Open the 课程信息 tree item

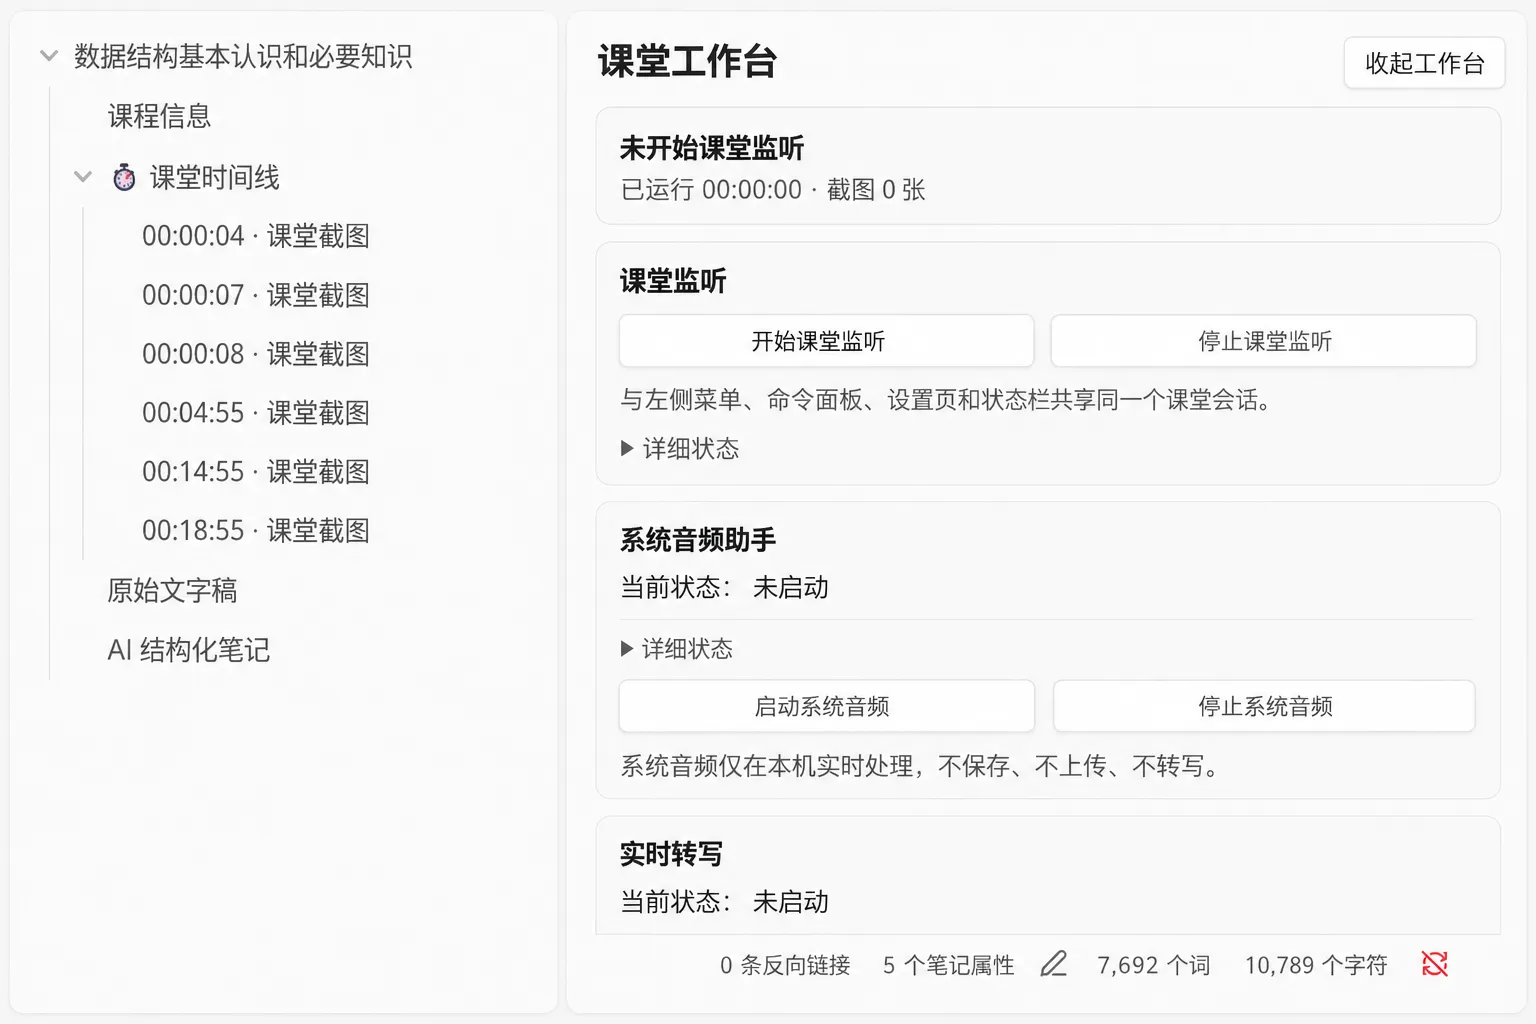pyautogui.click(x=160, y=116)
